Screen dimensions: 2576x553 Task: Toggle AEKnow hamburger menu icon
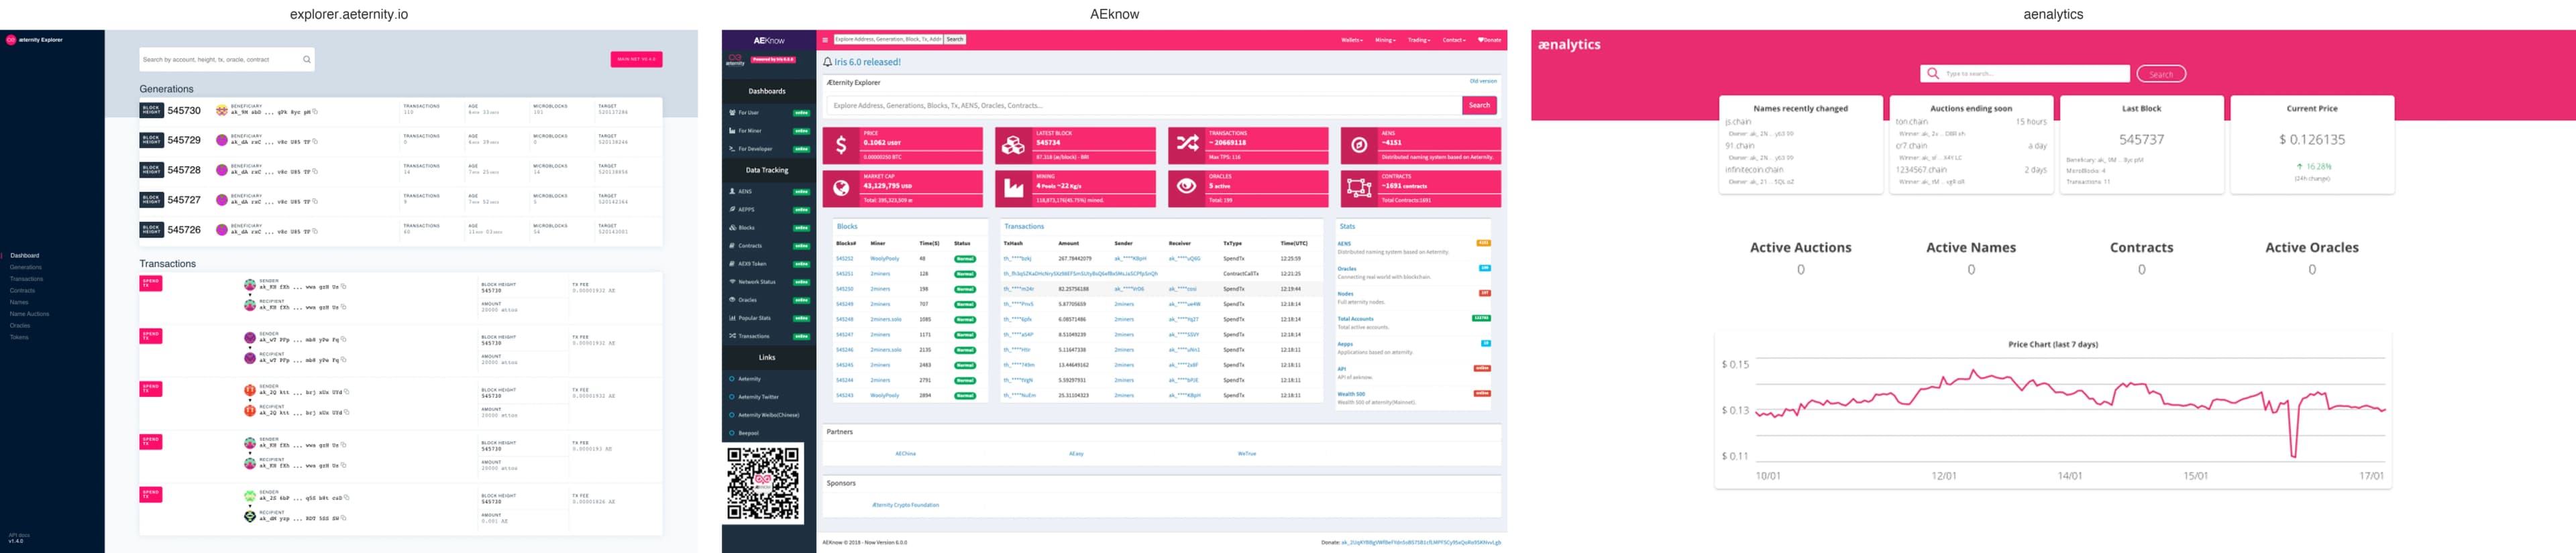(825, 40)
